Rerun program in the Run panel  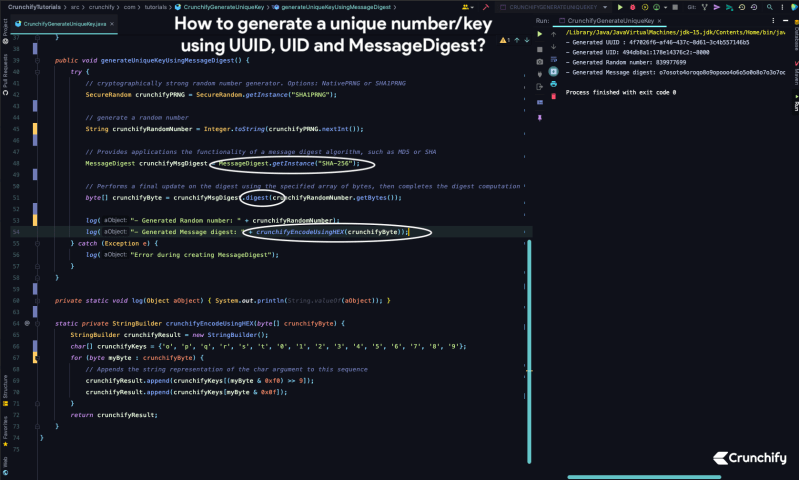pyautogui.click(x=540, y=34)
